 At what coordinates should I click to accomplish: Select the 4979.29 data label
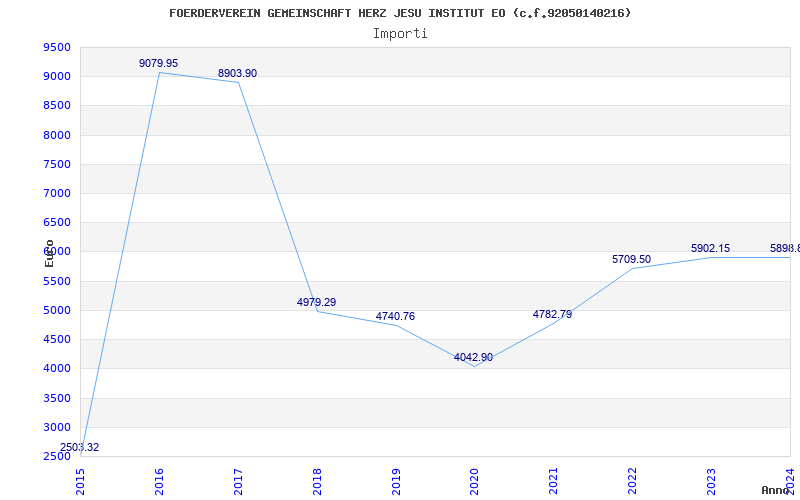pyautogui.click(x=316, y=302)
